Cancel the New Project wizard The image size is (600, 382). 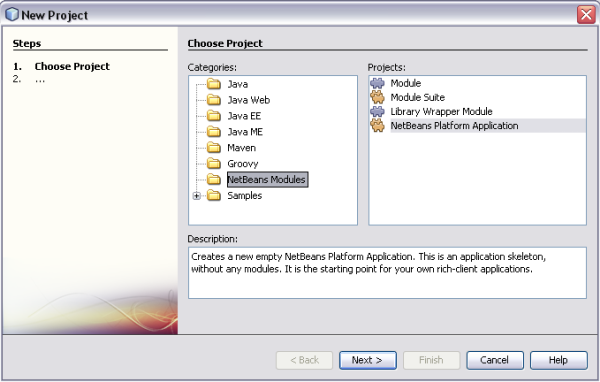(495, 360)
